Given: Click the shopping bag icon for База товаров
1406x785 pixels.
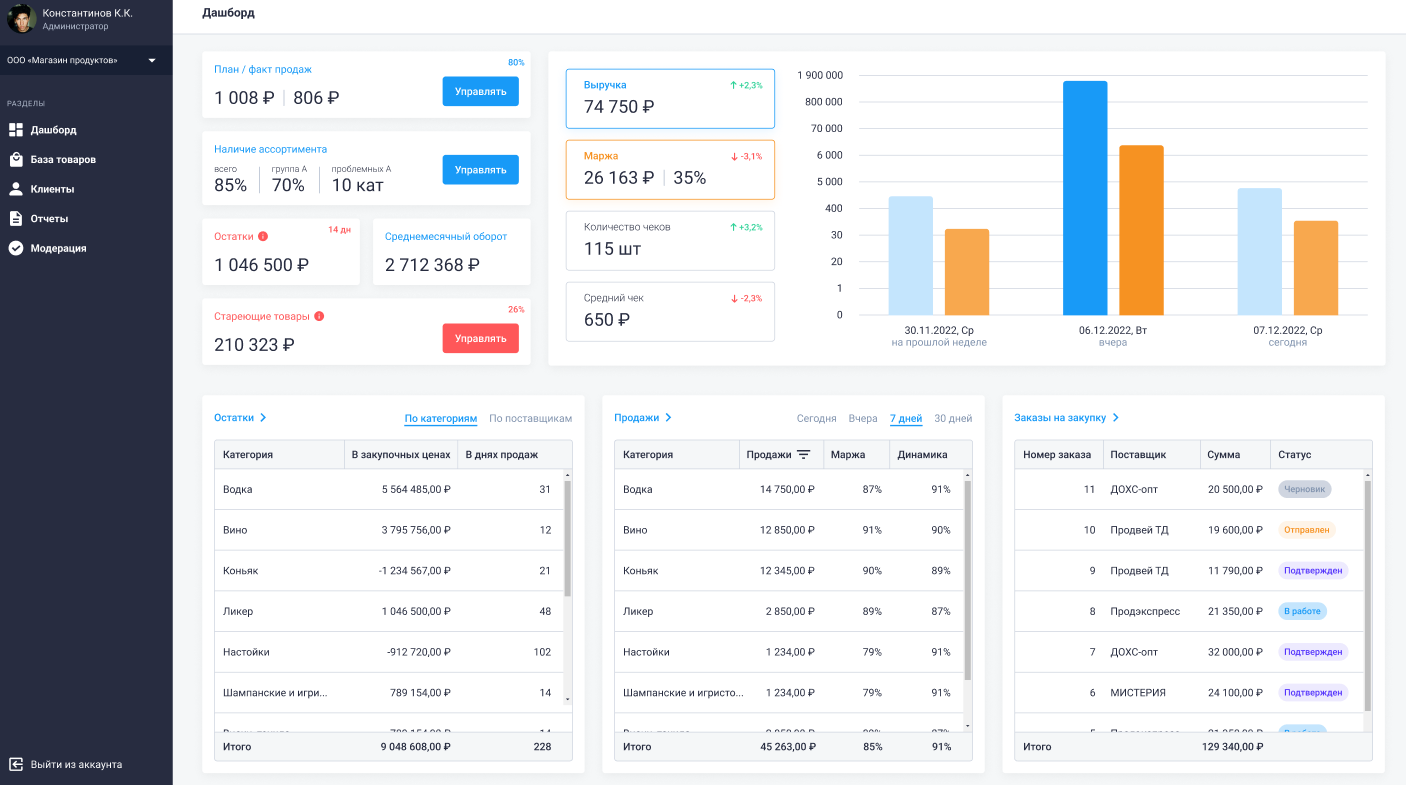Looking at the screenshot, I should 16,159.
